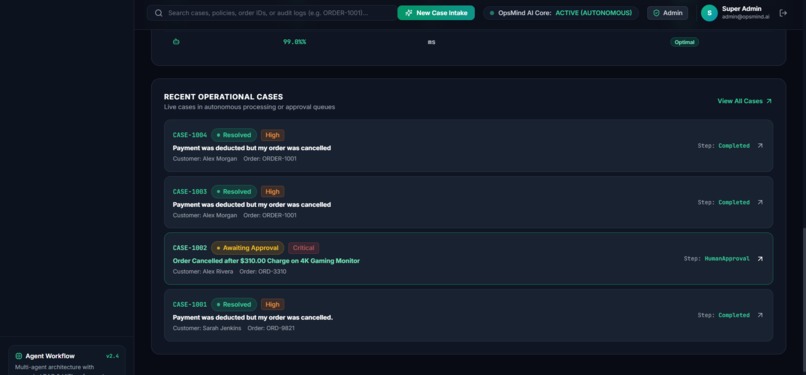Viewport: 806px width, 375px height.
Task: Click the High priority tag on CASE-1004
Action: coord(272,135)
